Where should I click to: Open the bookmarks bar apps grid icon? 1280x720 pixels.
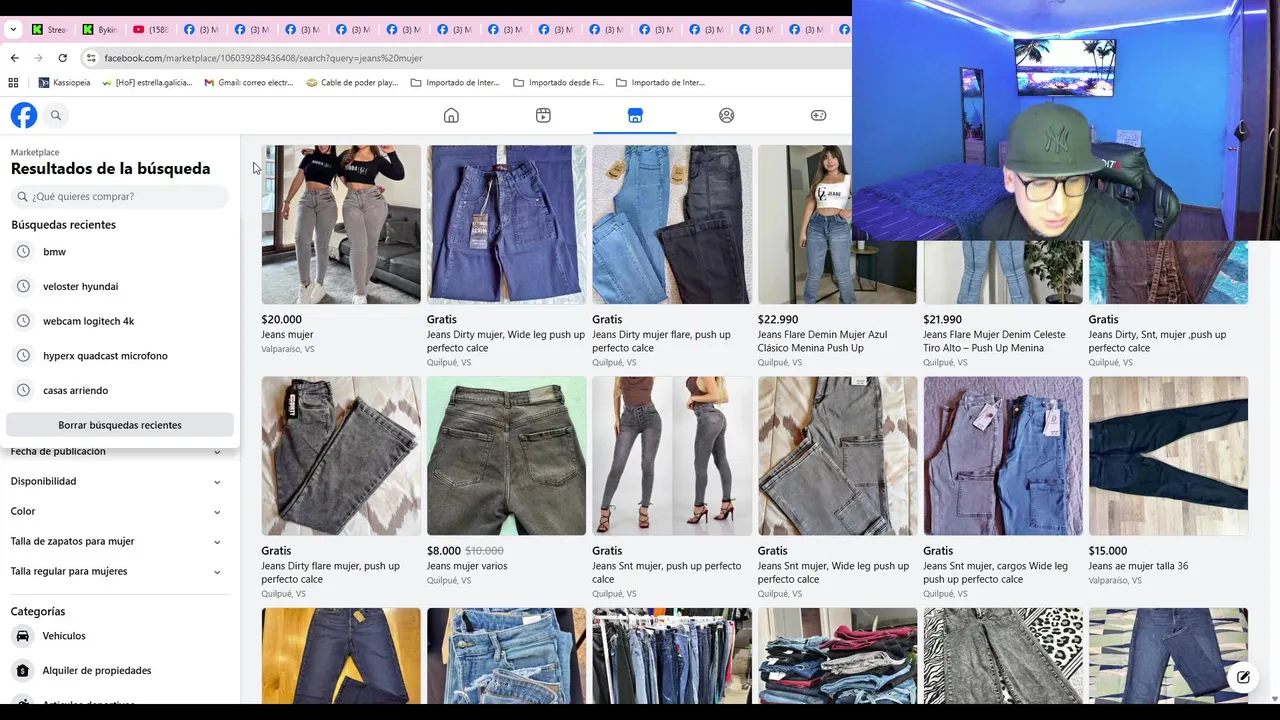tap(13, 83)
